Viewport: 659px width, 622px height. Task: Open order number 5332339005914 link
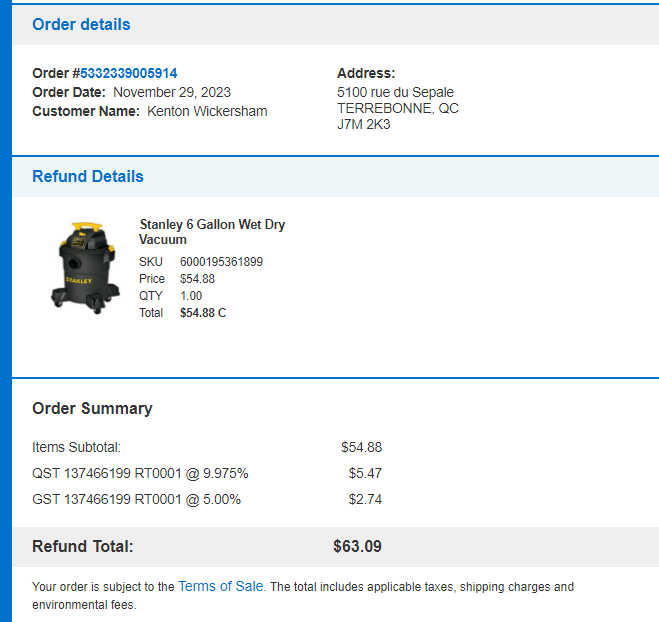click(128, 73)
